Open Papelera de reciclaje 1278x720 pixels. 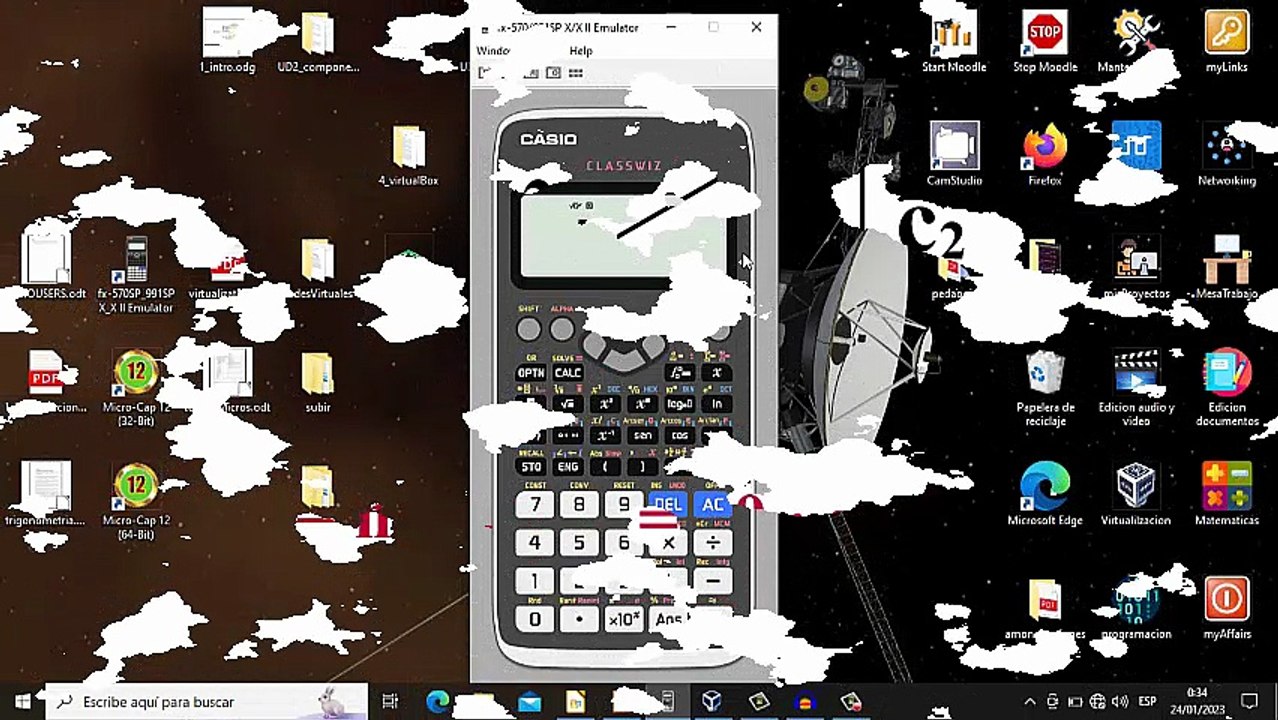[x=1045, y=388]
